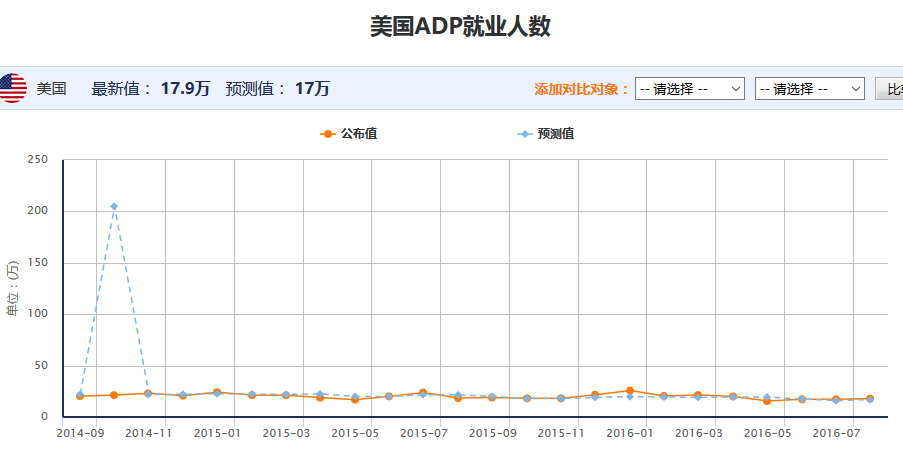Click the forecast value 17万
Image resolution: width=903 pixels, height=449 pixels.
click(x=312, y=89)
